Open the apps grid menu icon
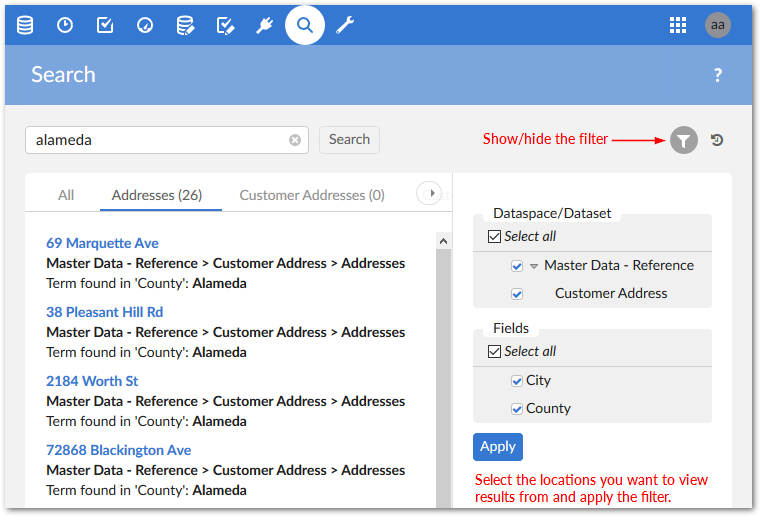The width and height of the screenshot is (761, 517). (678, 25)
